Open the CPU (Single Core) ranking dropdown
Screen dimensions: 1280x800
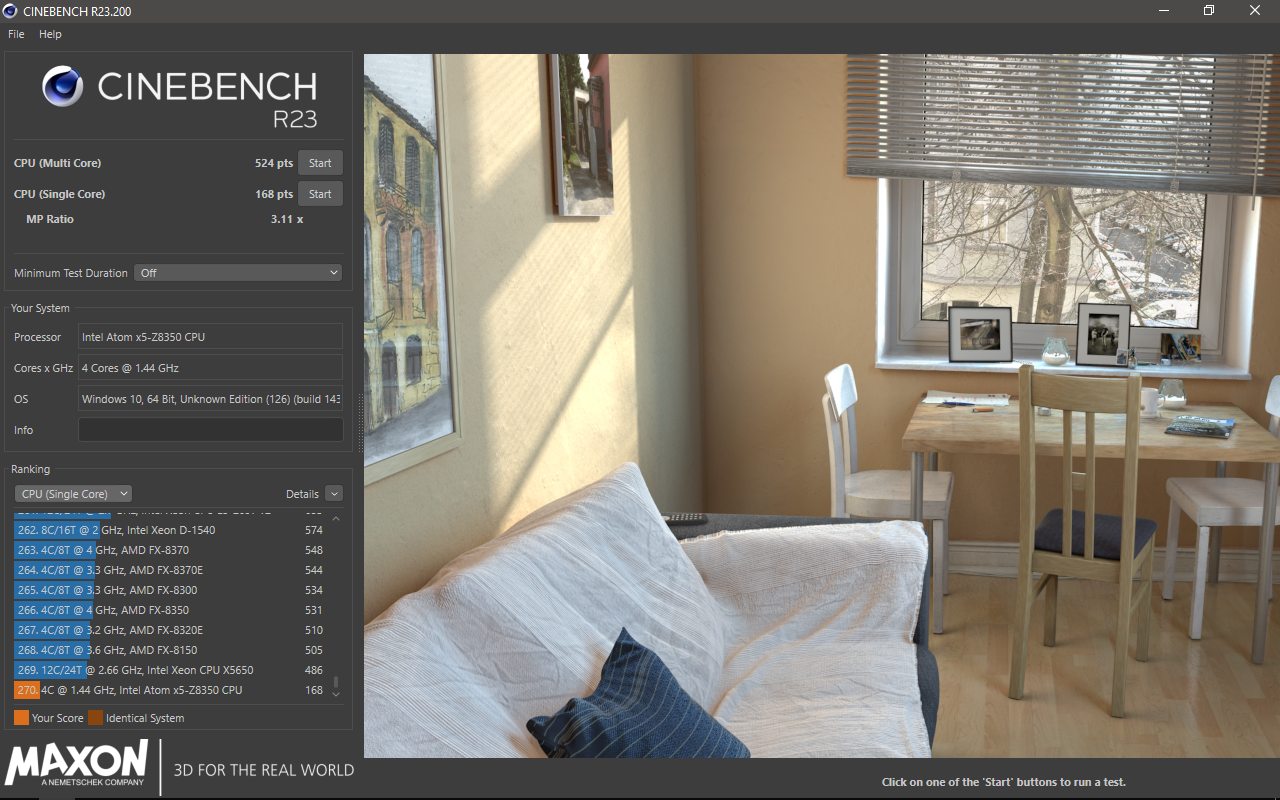coord(73,494)
